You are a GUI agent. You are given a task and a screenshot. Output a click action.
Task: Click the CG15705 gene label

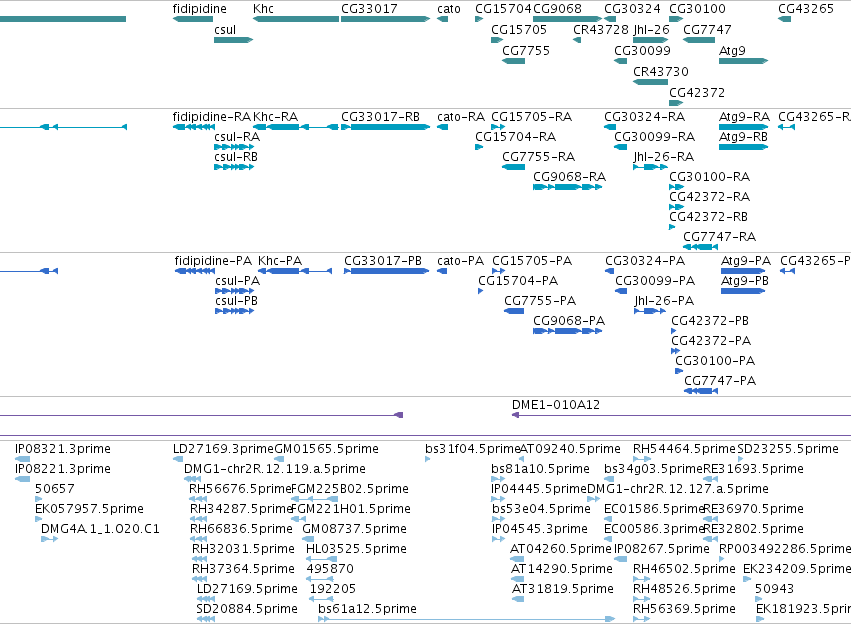pos(519,29)
